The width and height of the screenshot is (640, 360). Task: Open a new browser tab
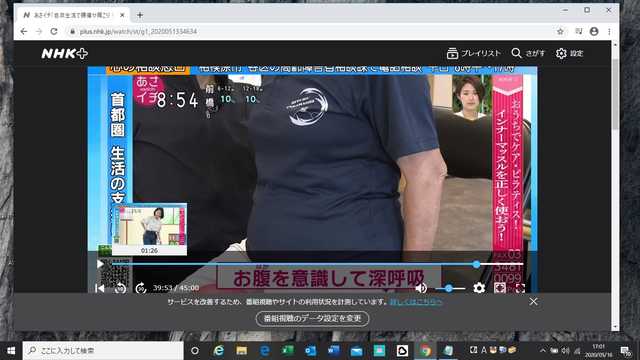click(x=140, y=15)
